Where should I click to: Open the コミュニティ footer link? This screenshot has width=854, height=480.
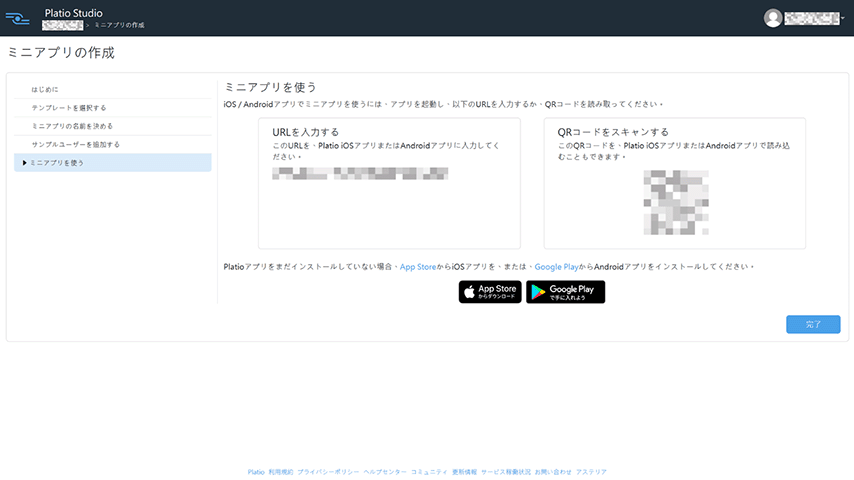tap(429, 472)
